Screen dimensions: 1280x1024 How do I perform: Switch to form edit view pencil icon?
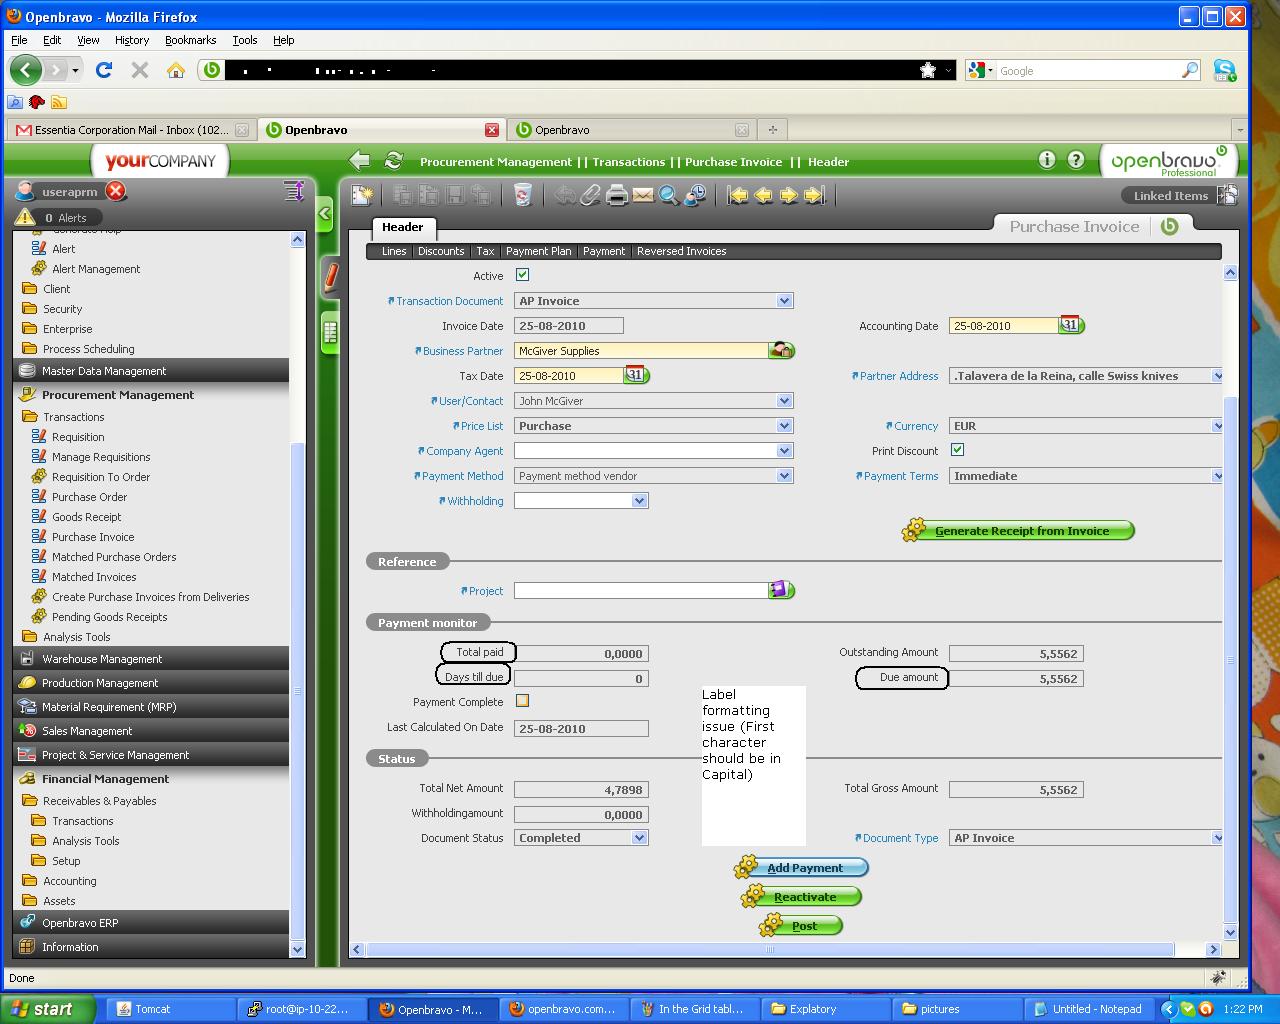330,277
